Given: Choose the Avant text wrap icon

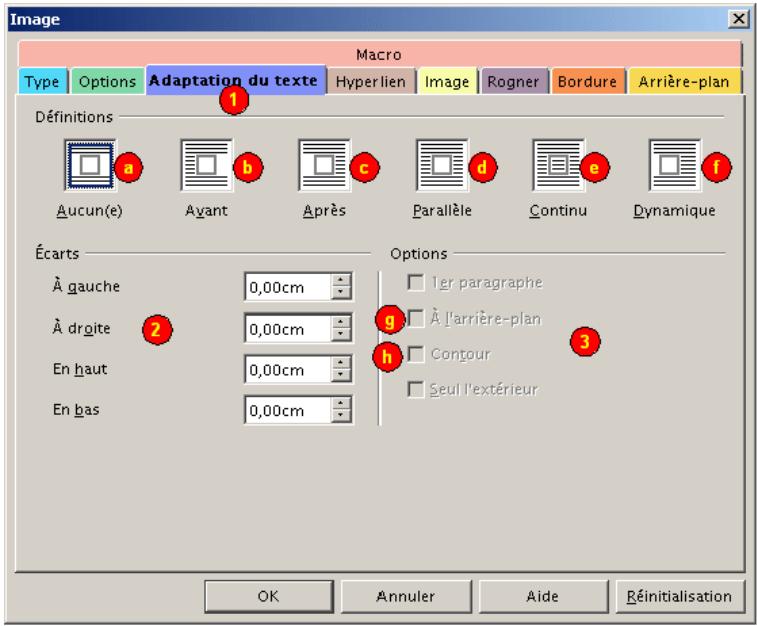Looking at the screenshot, I should pyautogui.click(x=206, y=165).
